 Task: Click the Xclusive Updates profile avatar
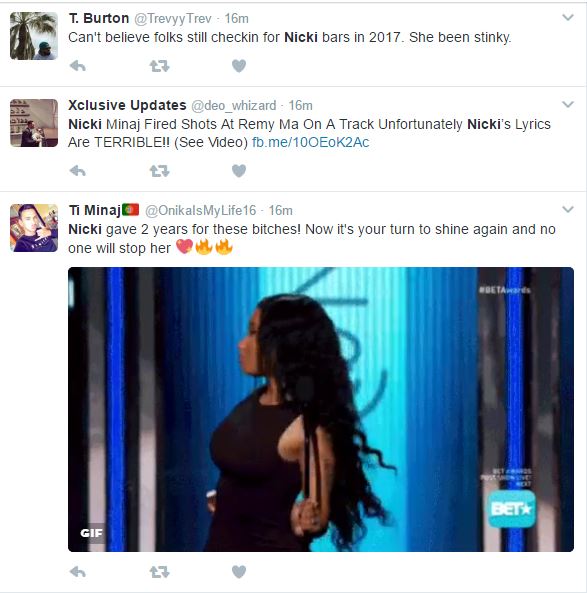point(34,123)
